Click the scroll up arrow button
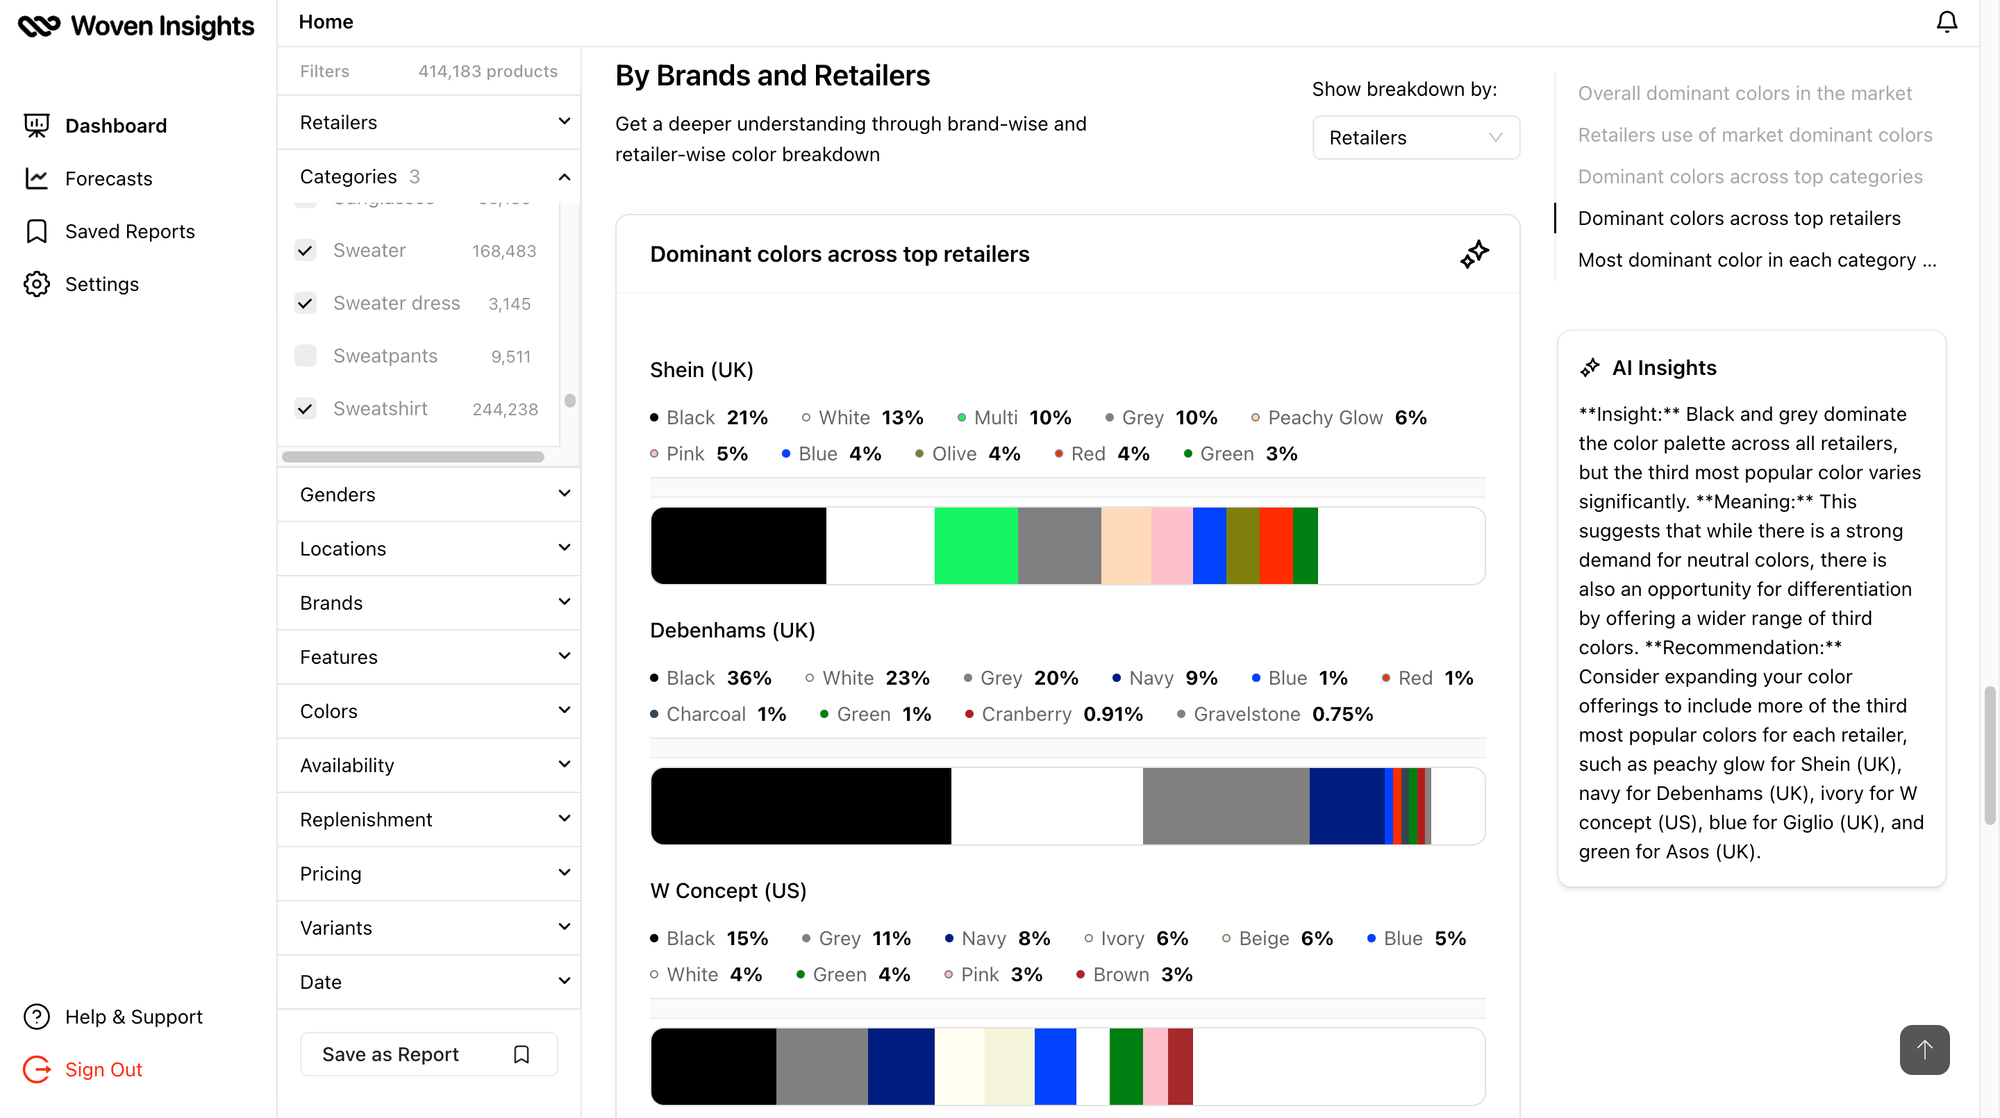The image size is (2000, 1118). 1924,1049
